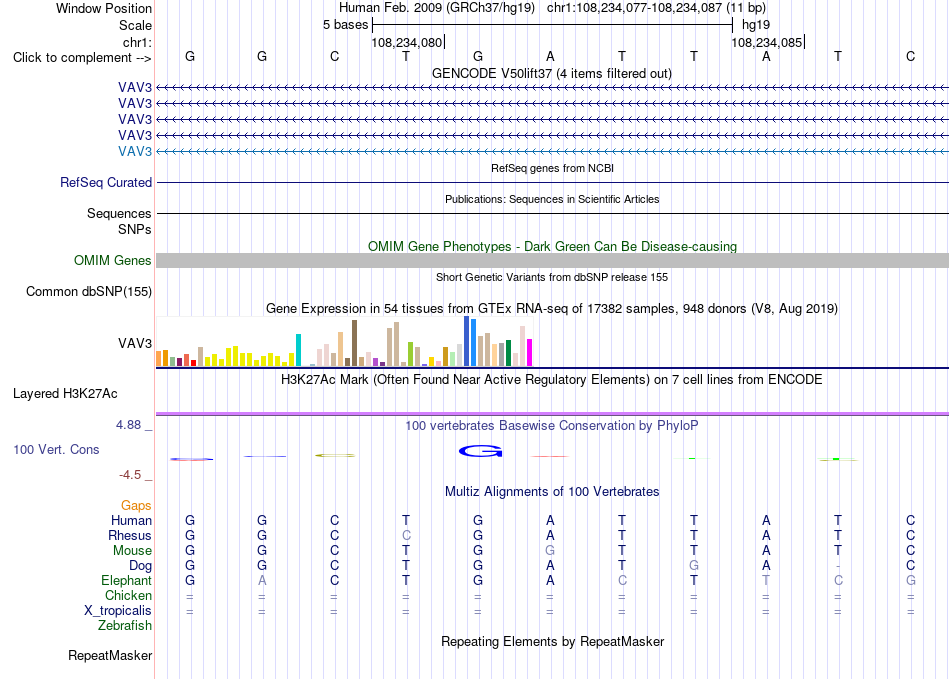950x679 pixels.
Task: Click the faded G base in Mouse row
Action: tap(550, 551)
